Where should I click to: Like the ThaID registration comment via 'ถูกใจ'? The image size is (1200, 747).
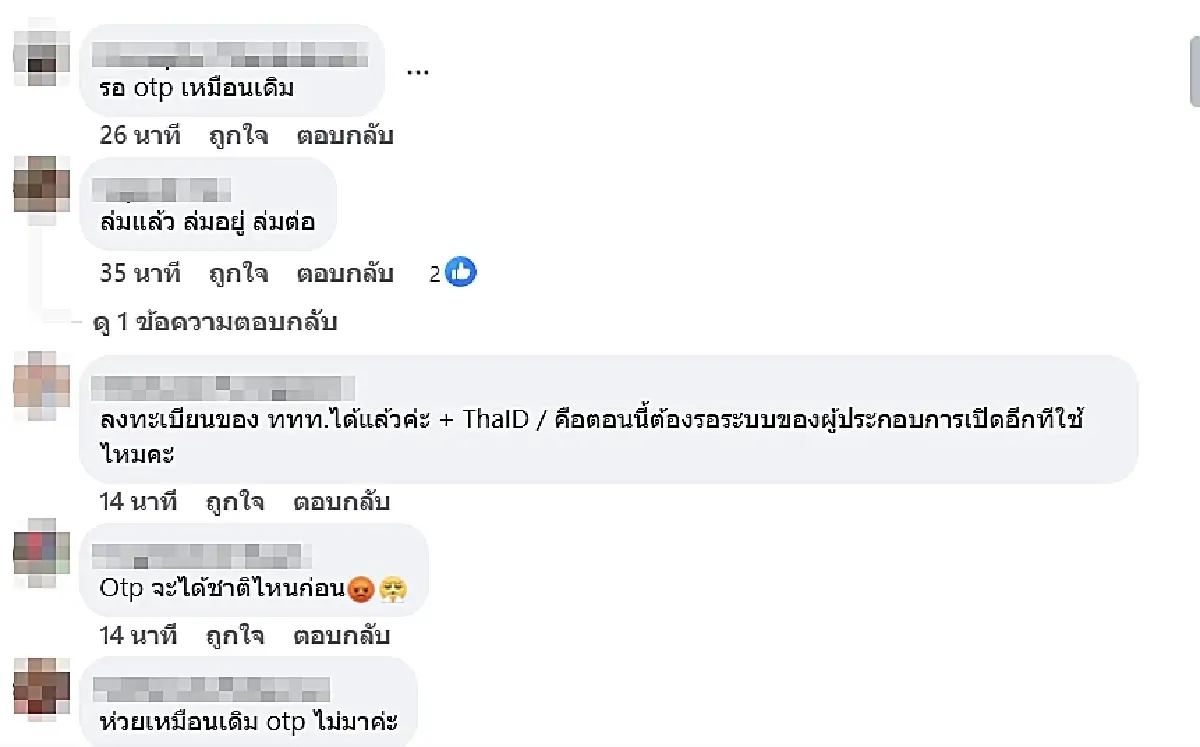tap(235, 501)
